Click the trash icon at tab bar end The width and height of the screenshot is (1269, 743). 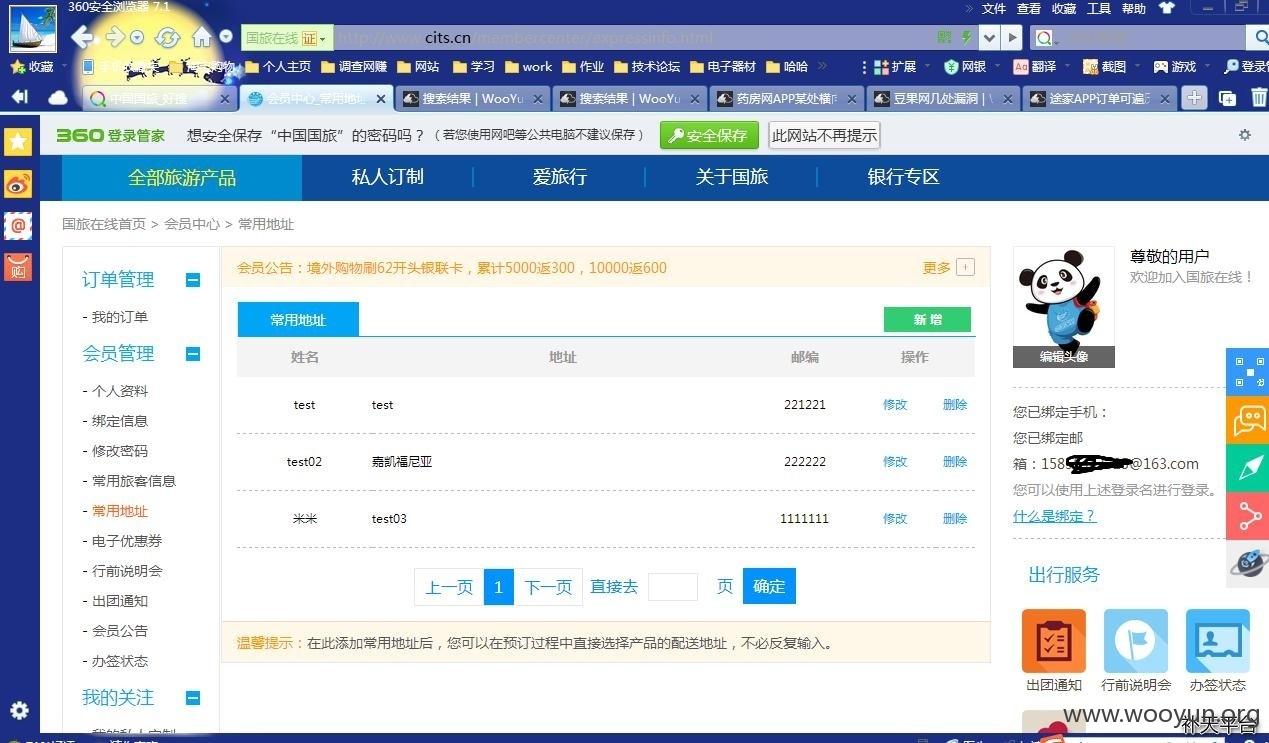(x=1258, y=98)
